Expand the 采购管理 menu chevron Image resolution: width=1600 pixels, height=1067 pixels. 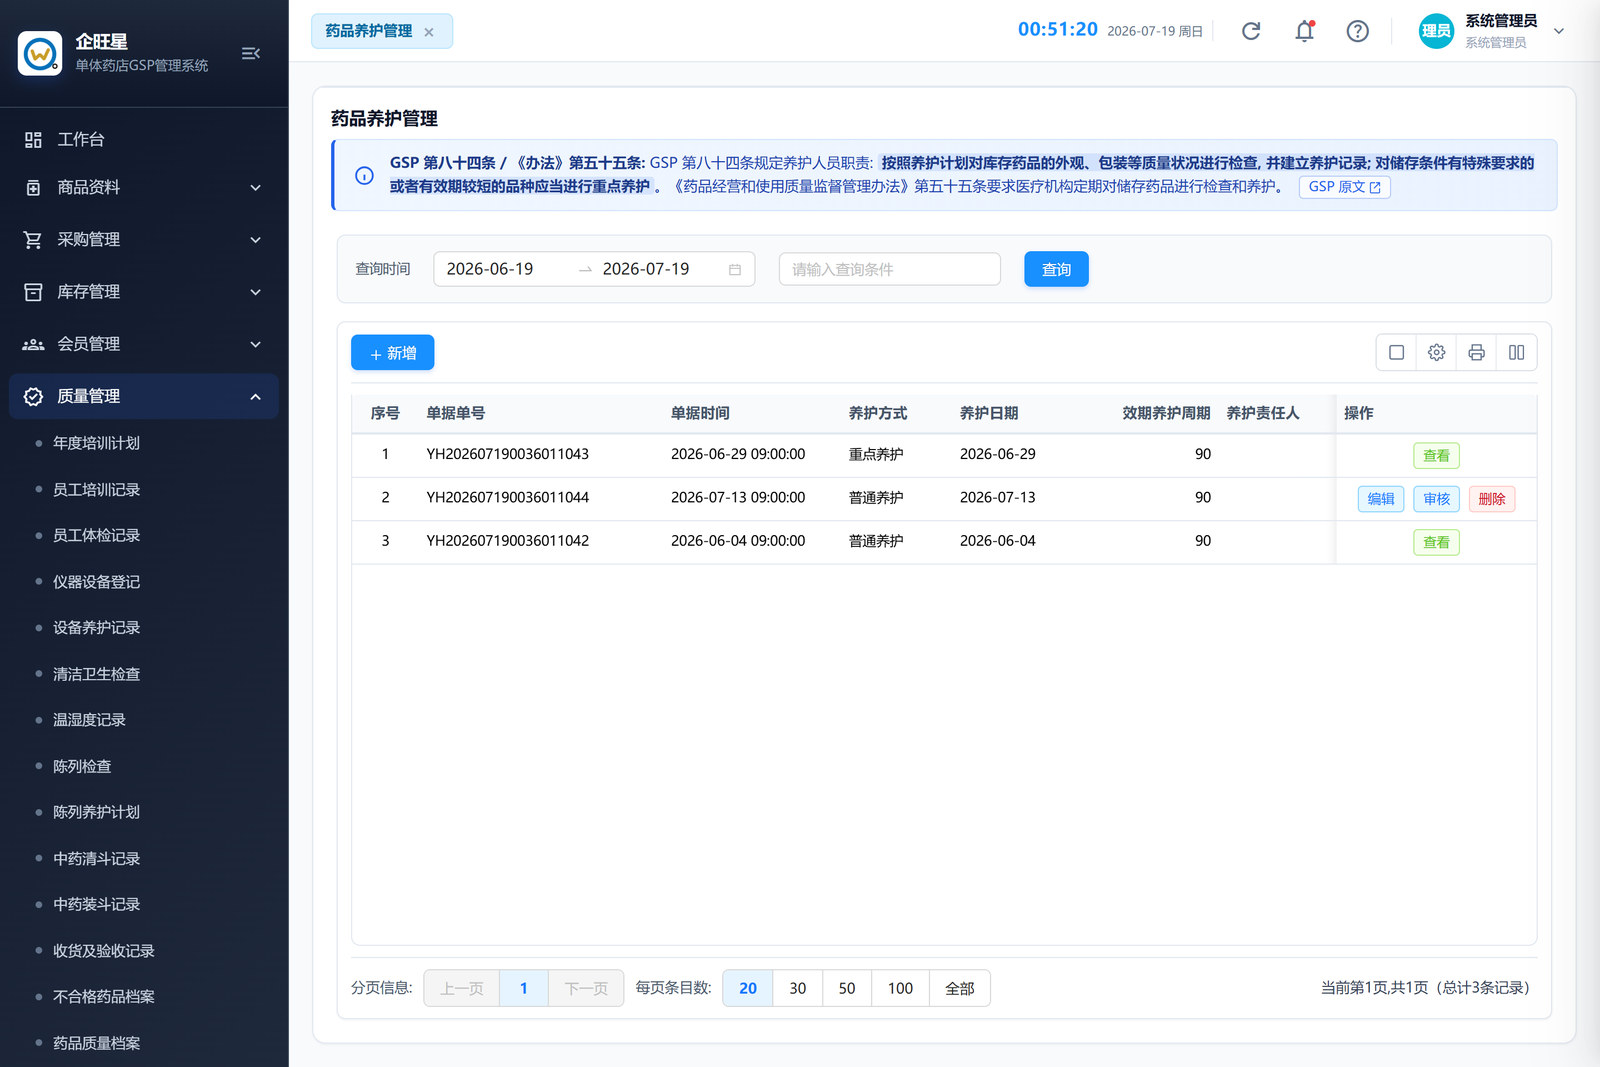click(x=256, y=240)
